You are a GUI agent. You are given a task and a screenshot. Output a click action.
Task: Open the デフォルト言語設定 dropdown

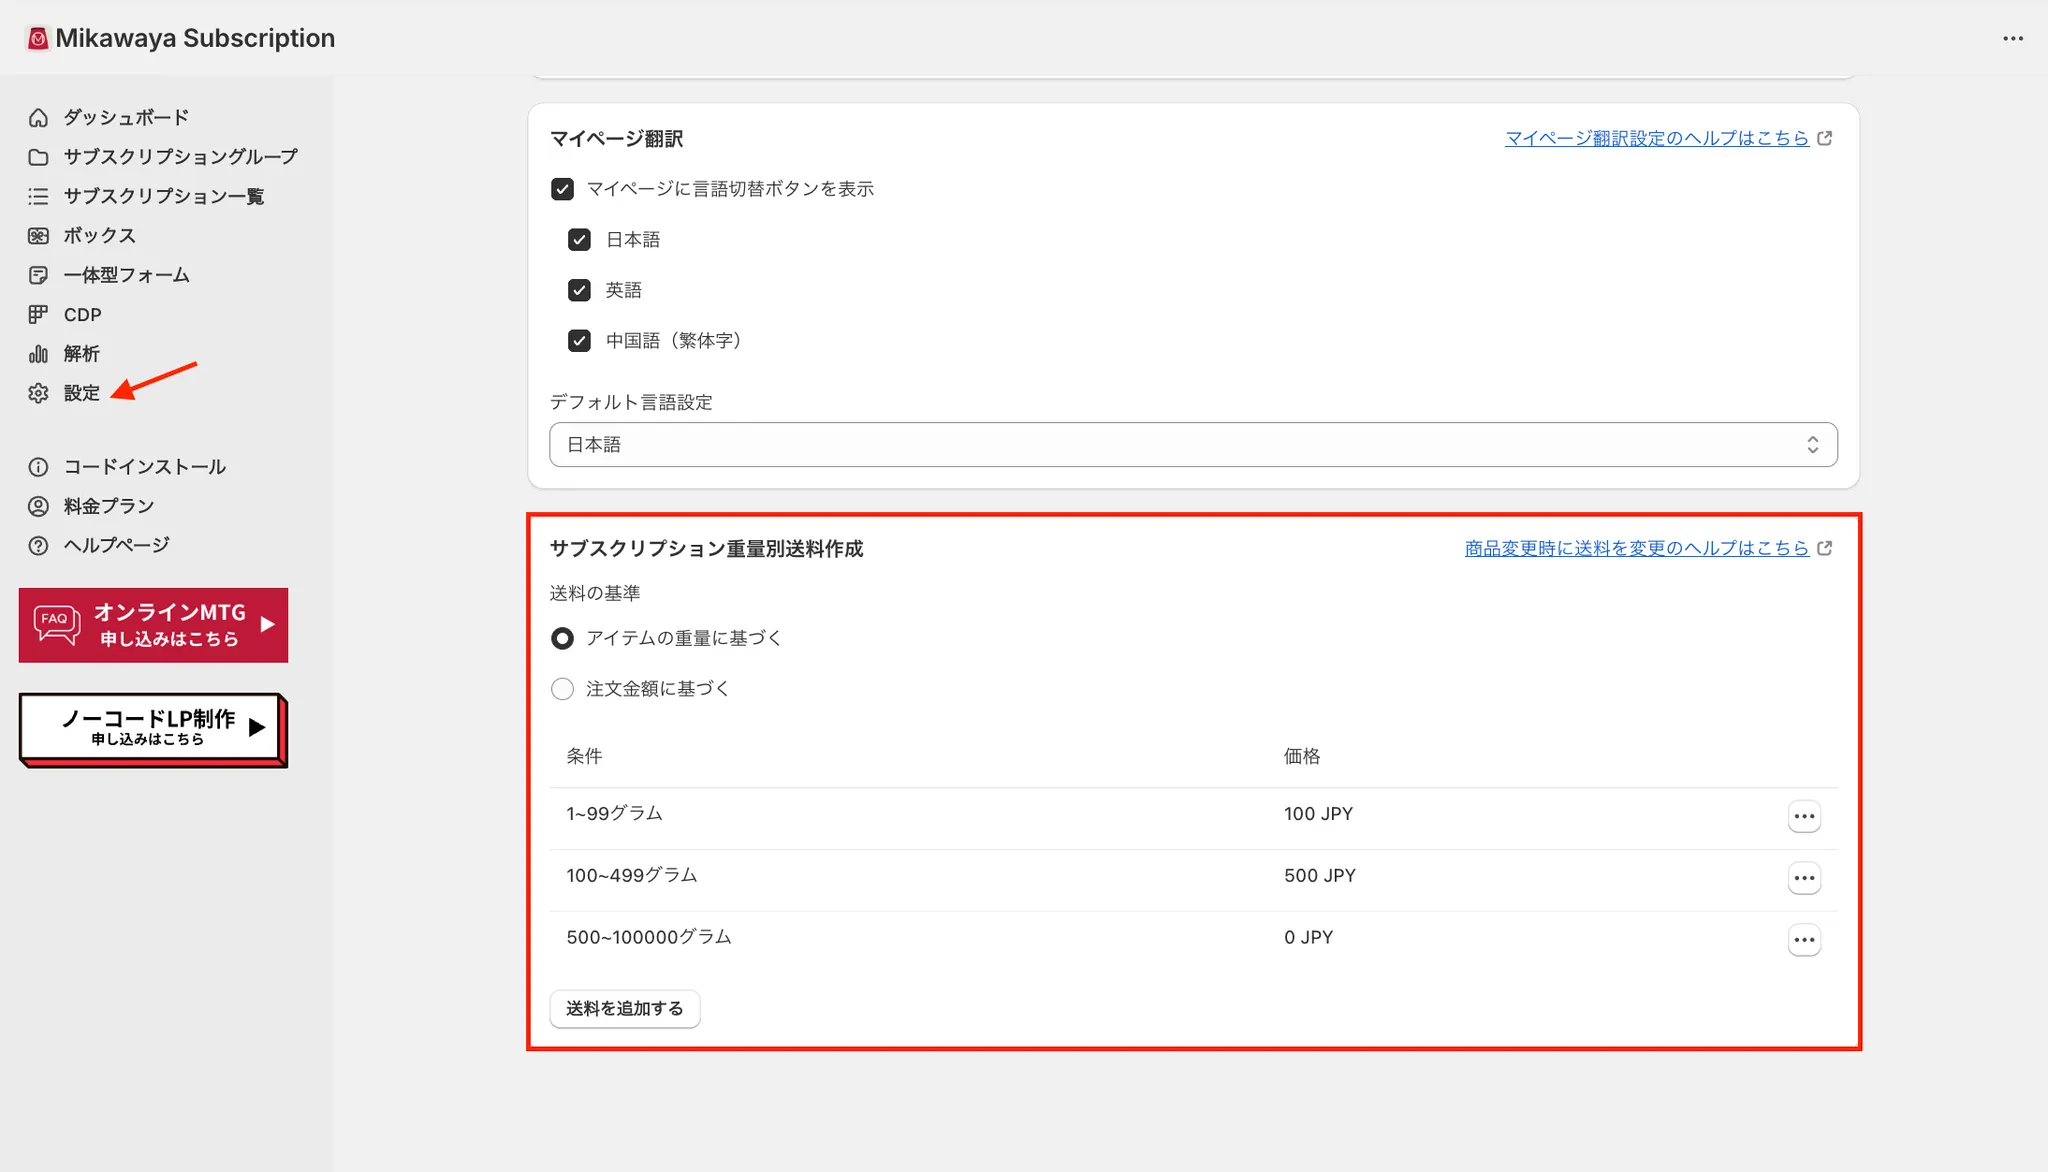coord(1192,445)
